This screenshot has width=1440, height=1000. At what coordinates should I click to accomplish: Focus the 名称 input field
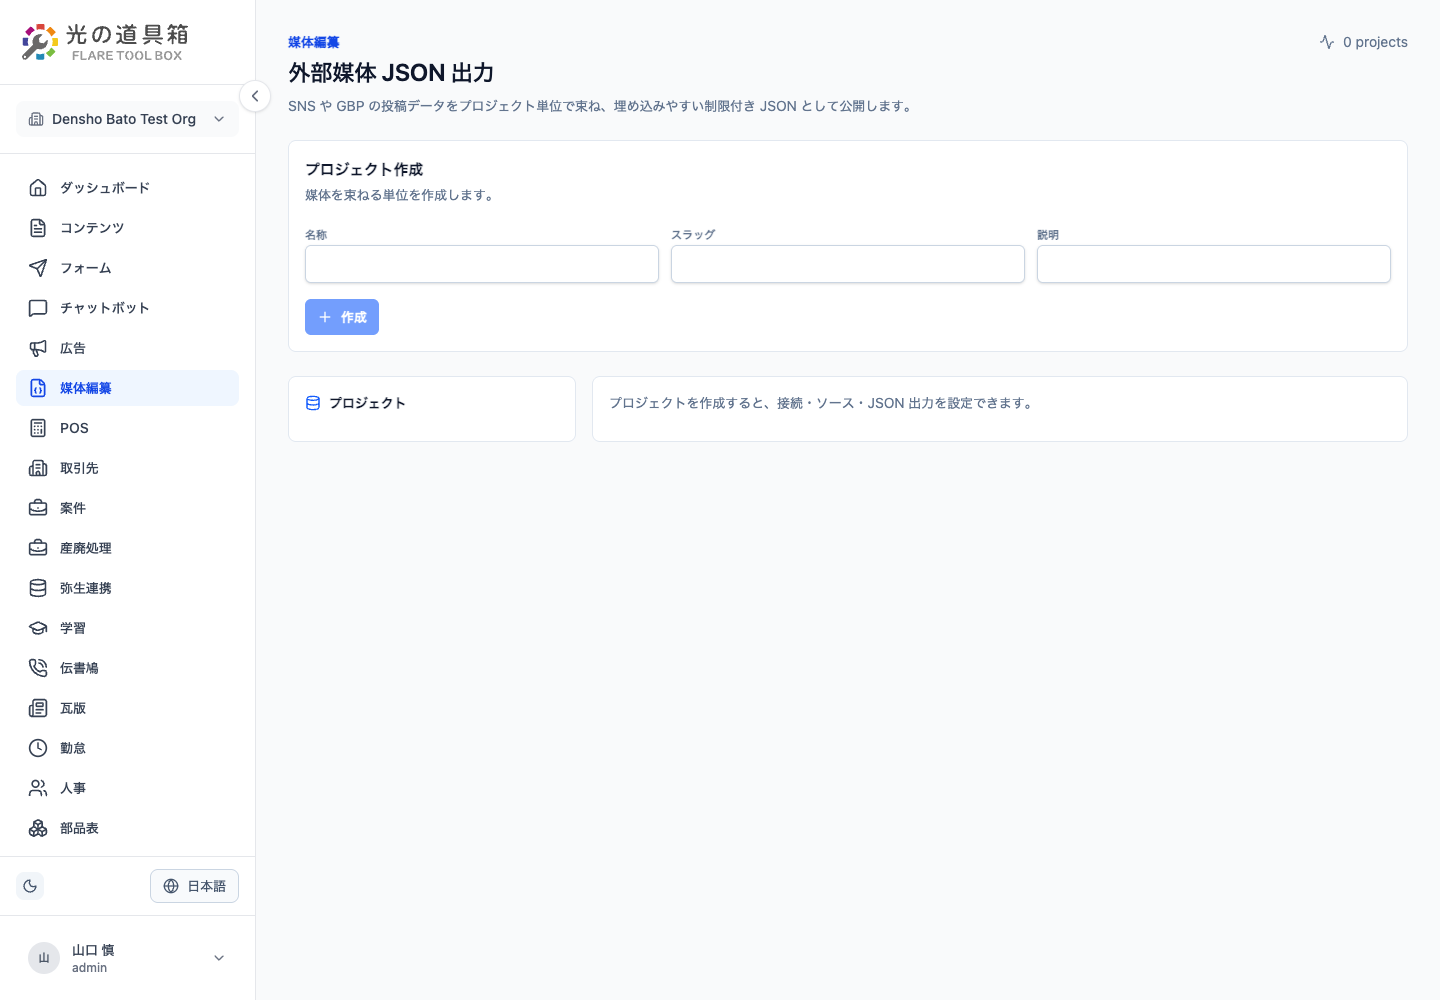482,264
